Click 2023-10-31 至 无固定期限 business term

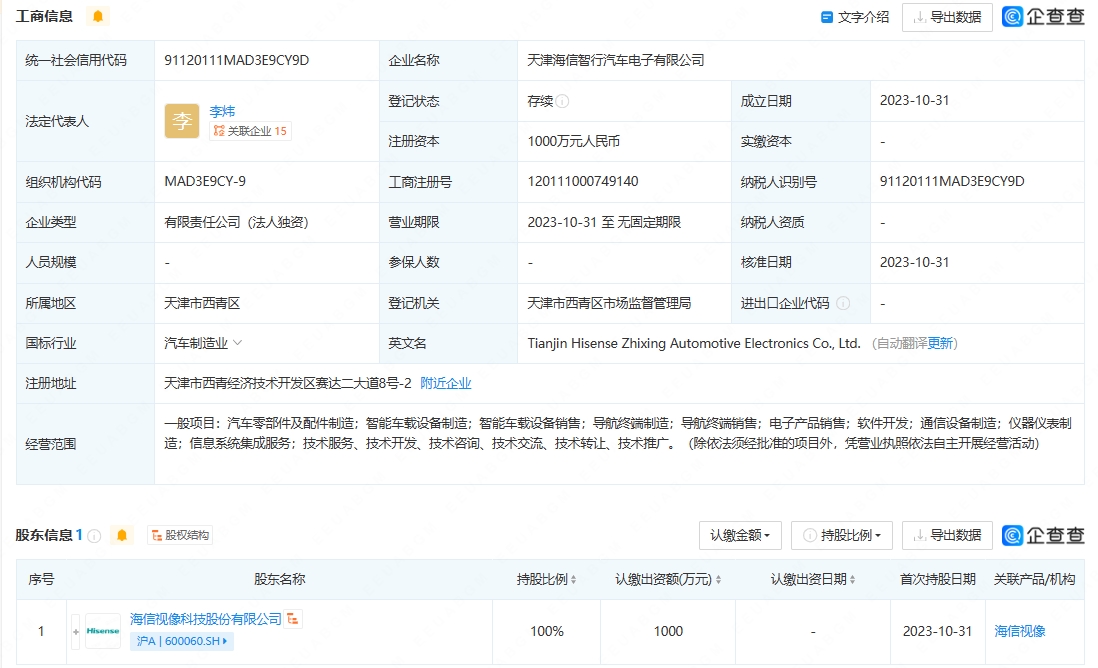point(604,222)
